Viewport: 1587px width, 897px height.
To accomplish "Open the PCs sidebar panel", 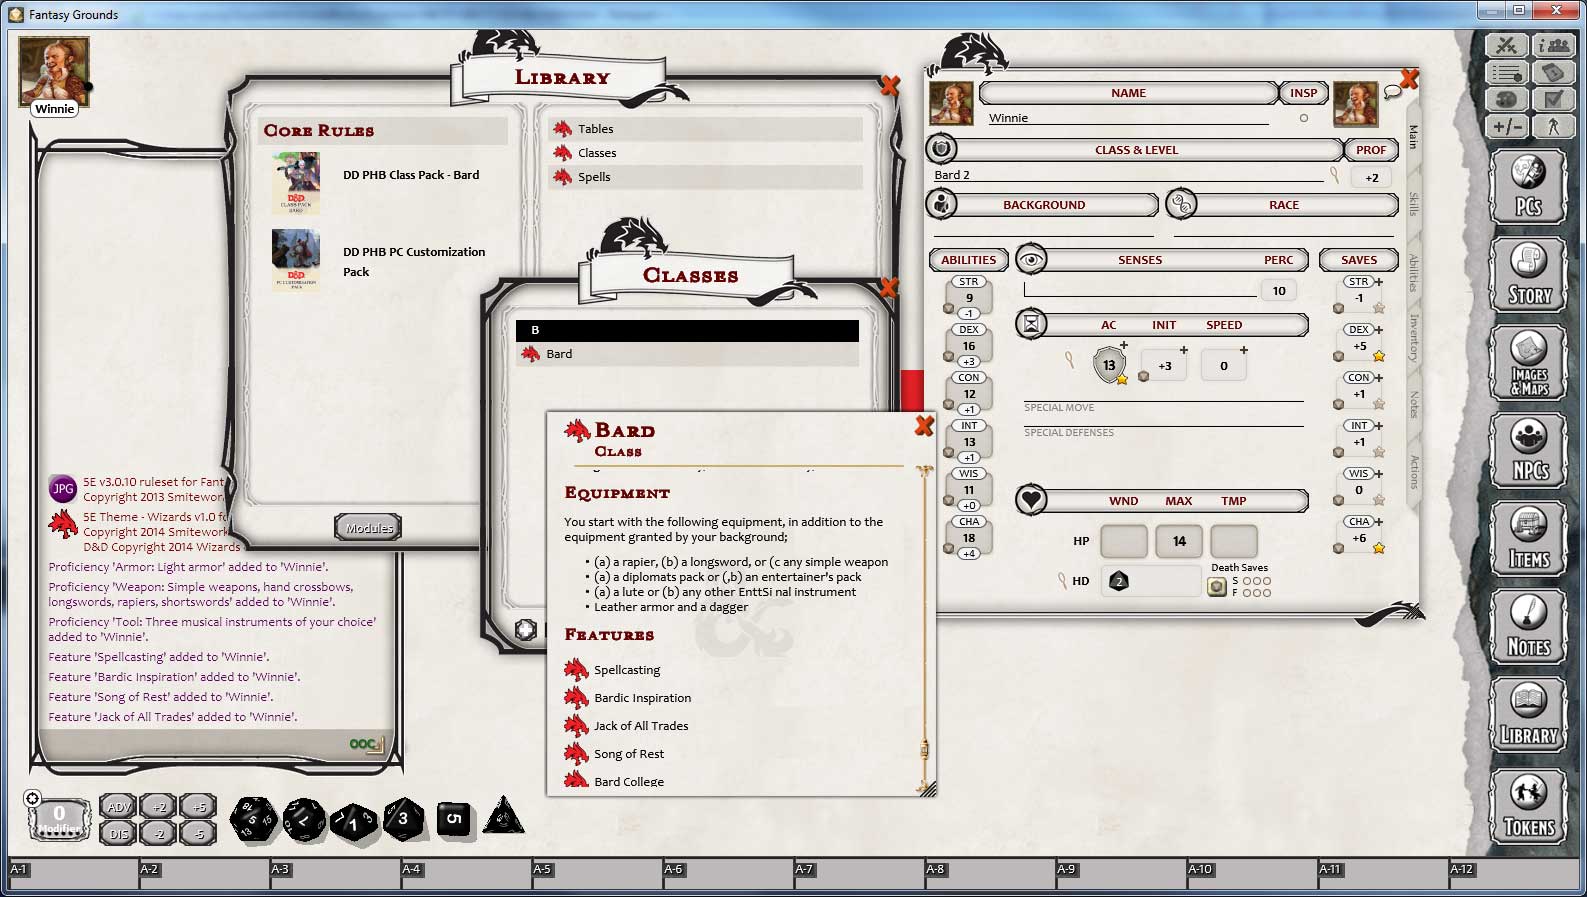I will tap(1527, 187).
